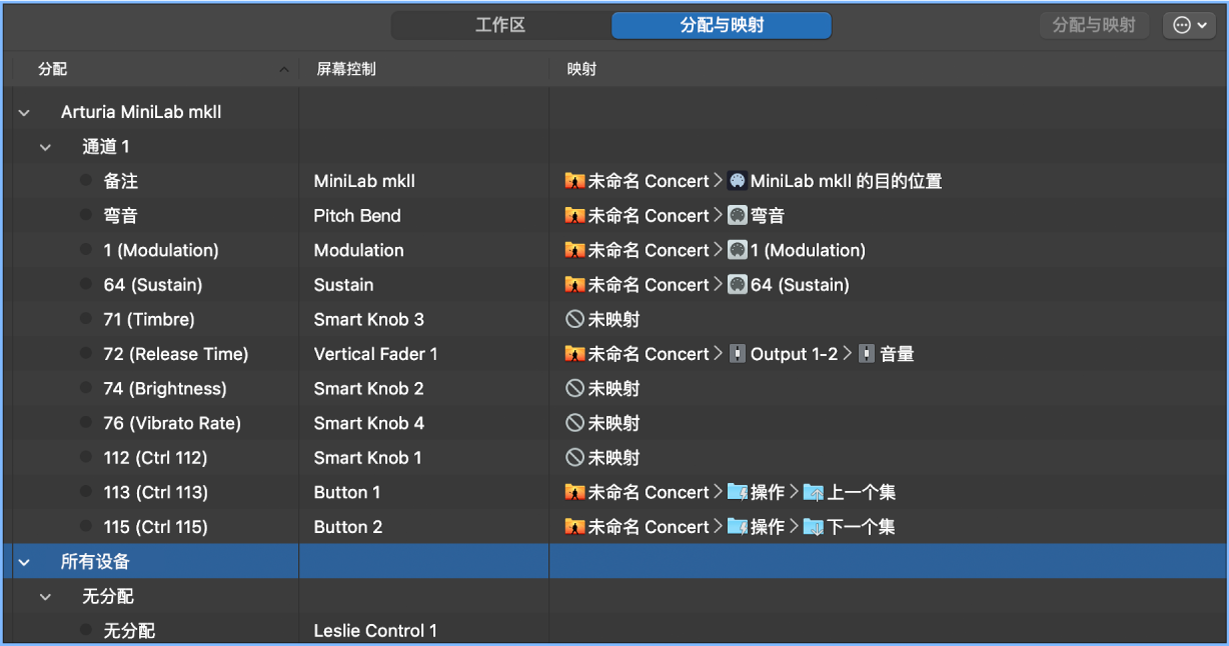Click the MiniLab mkII destination icon
The image size is (1229, 646).
pyautogui.click(x=737, y=181)
